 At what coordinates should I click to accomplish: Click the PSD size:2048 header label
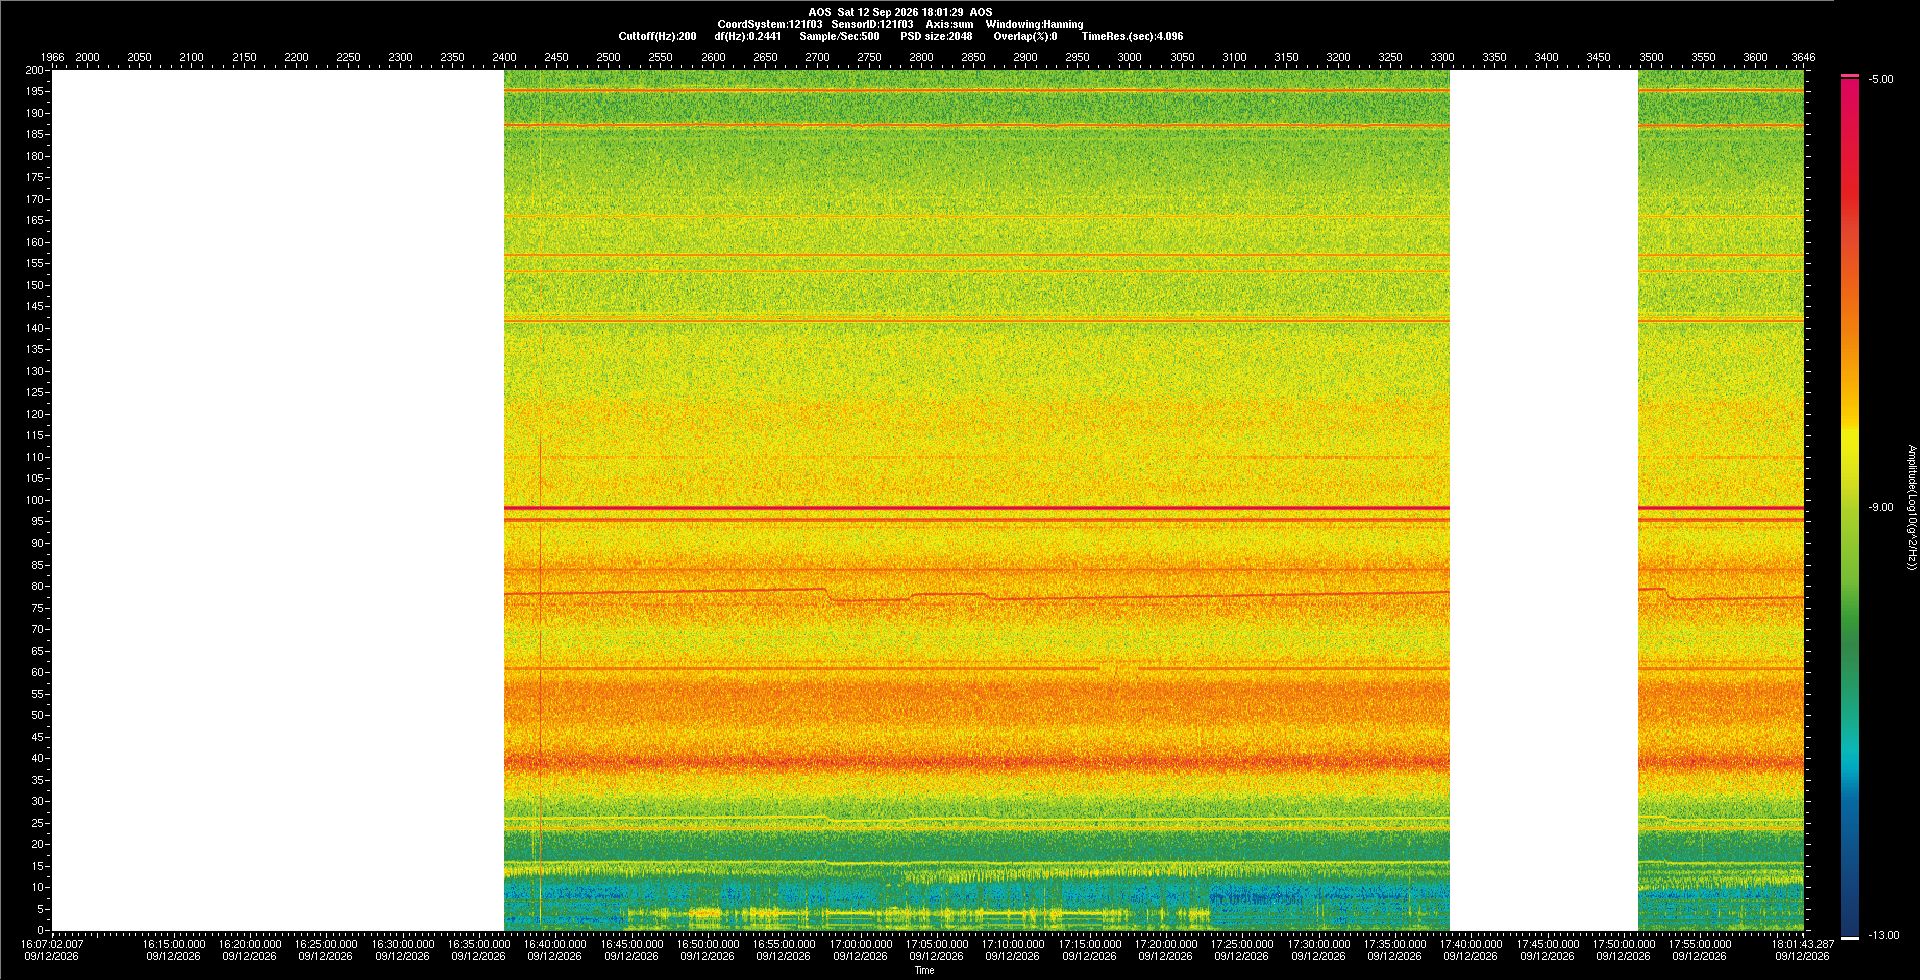pos(936,36)
